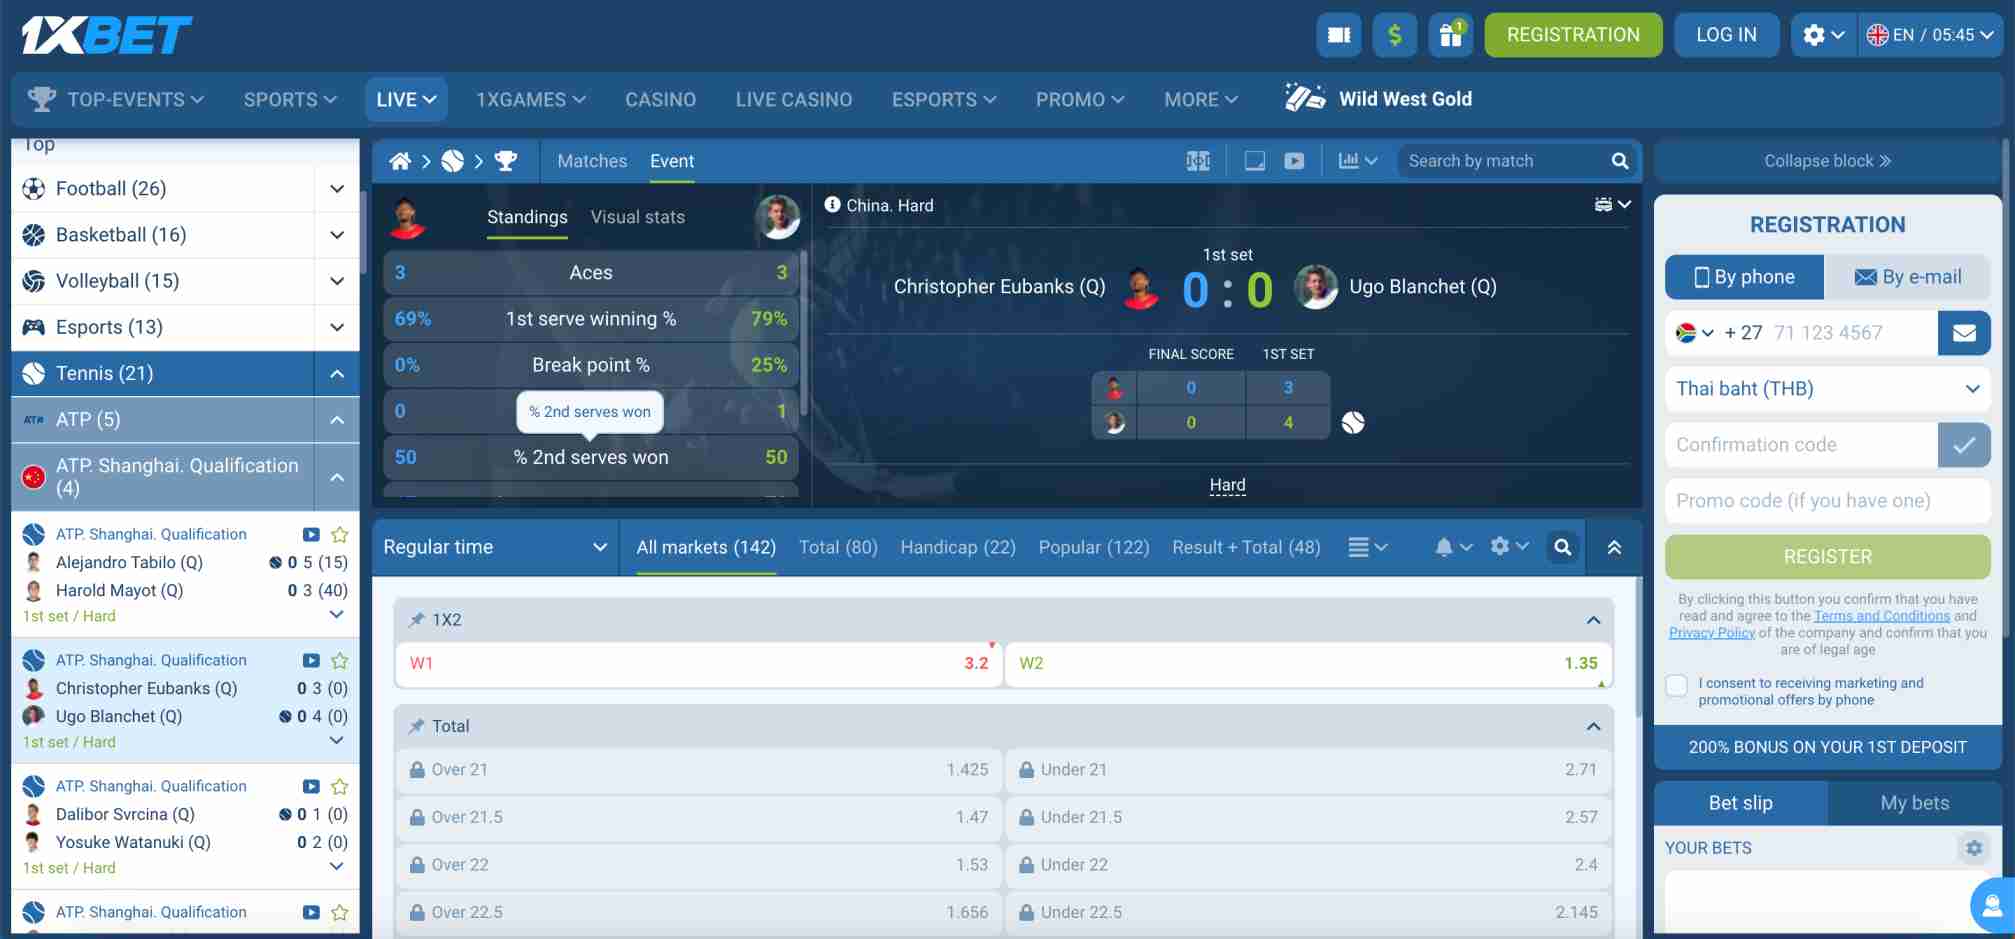Collapse the ATP. Shanghai. Qualification section

336,477
